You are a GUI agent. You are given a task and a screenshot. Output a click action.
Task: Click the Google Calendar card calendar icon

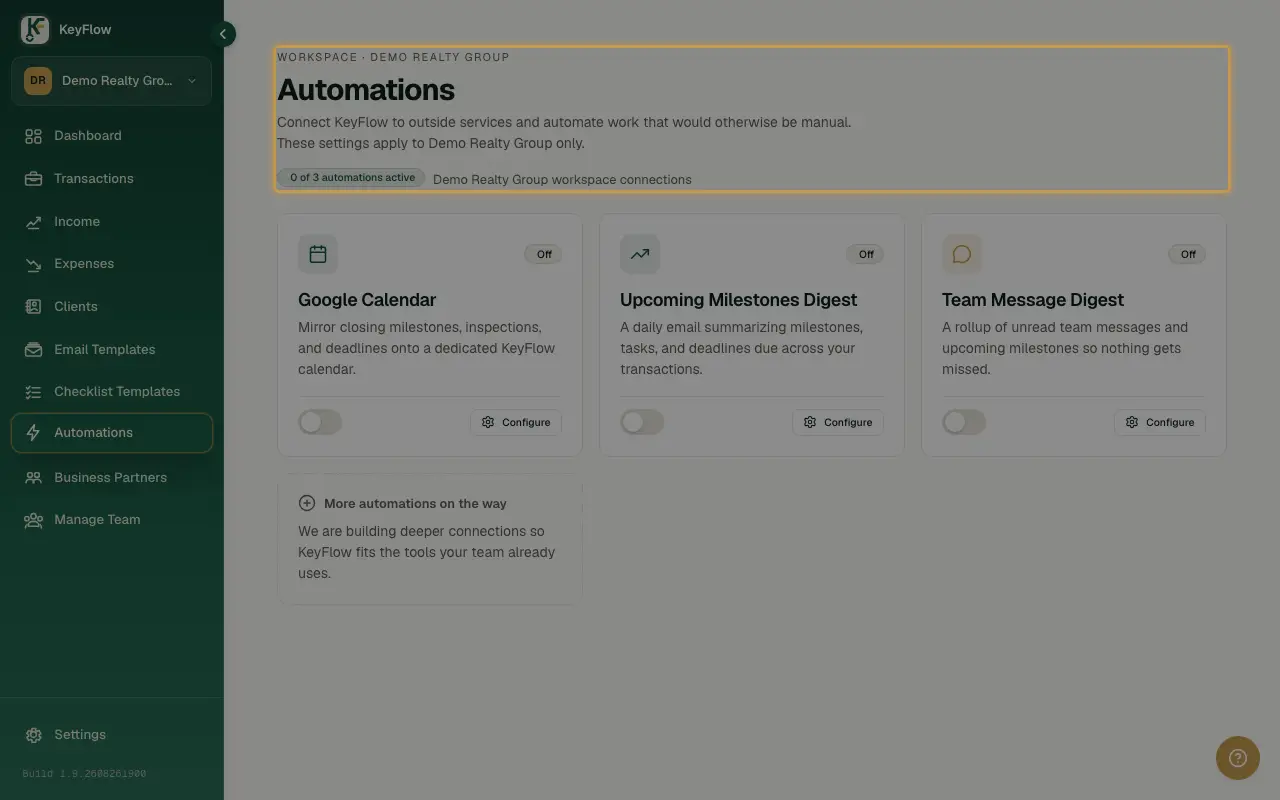318,254
